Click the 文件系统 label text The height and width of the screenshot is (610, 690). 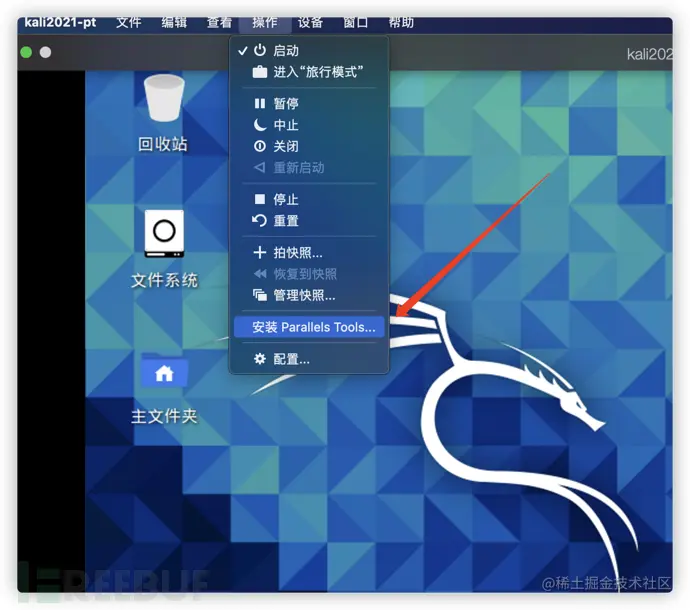pyautogui.click(x=165, y=280)
